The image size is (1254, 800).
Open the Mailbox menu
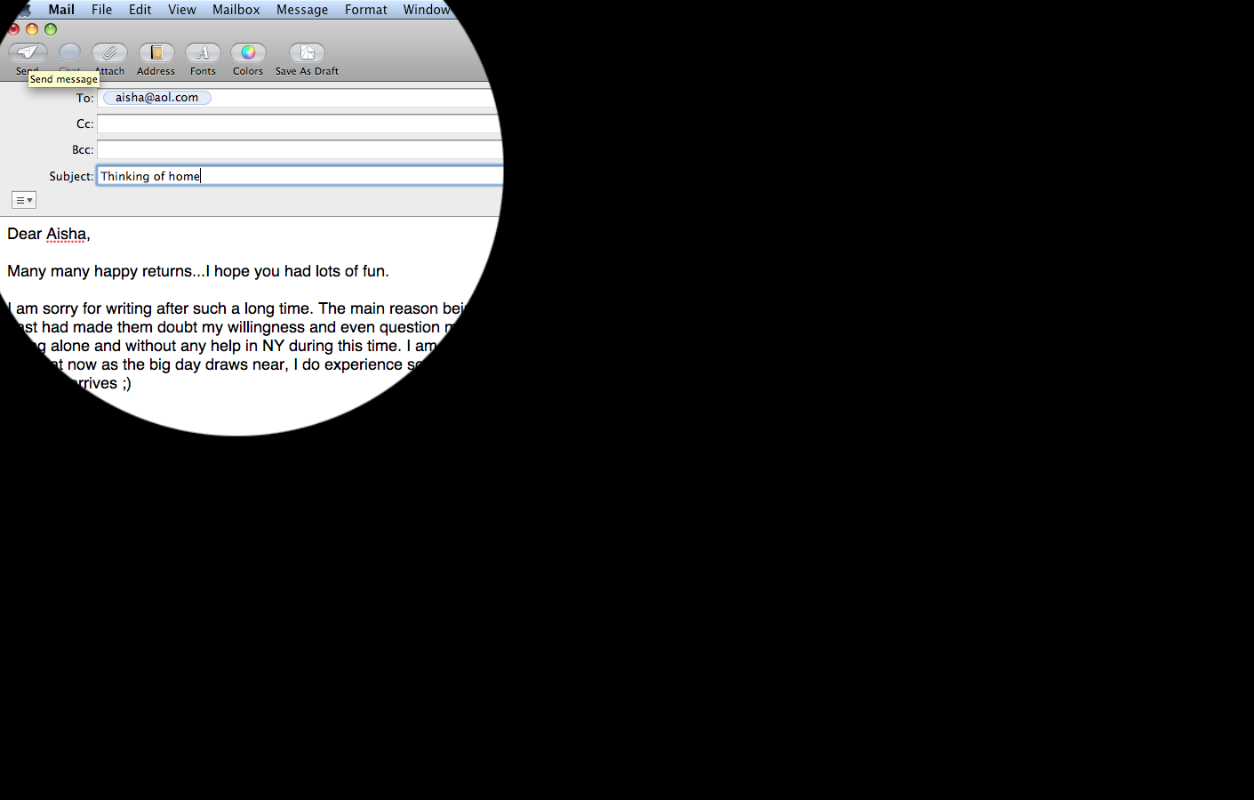click(236, 10)
